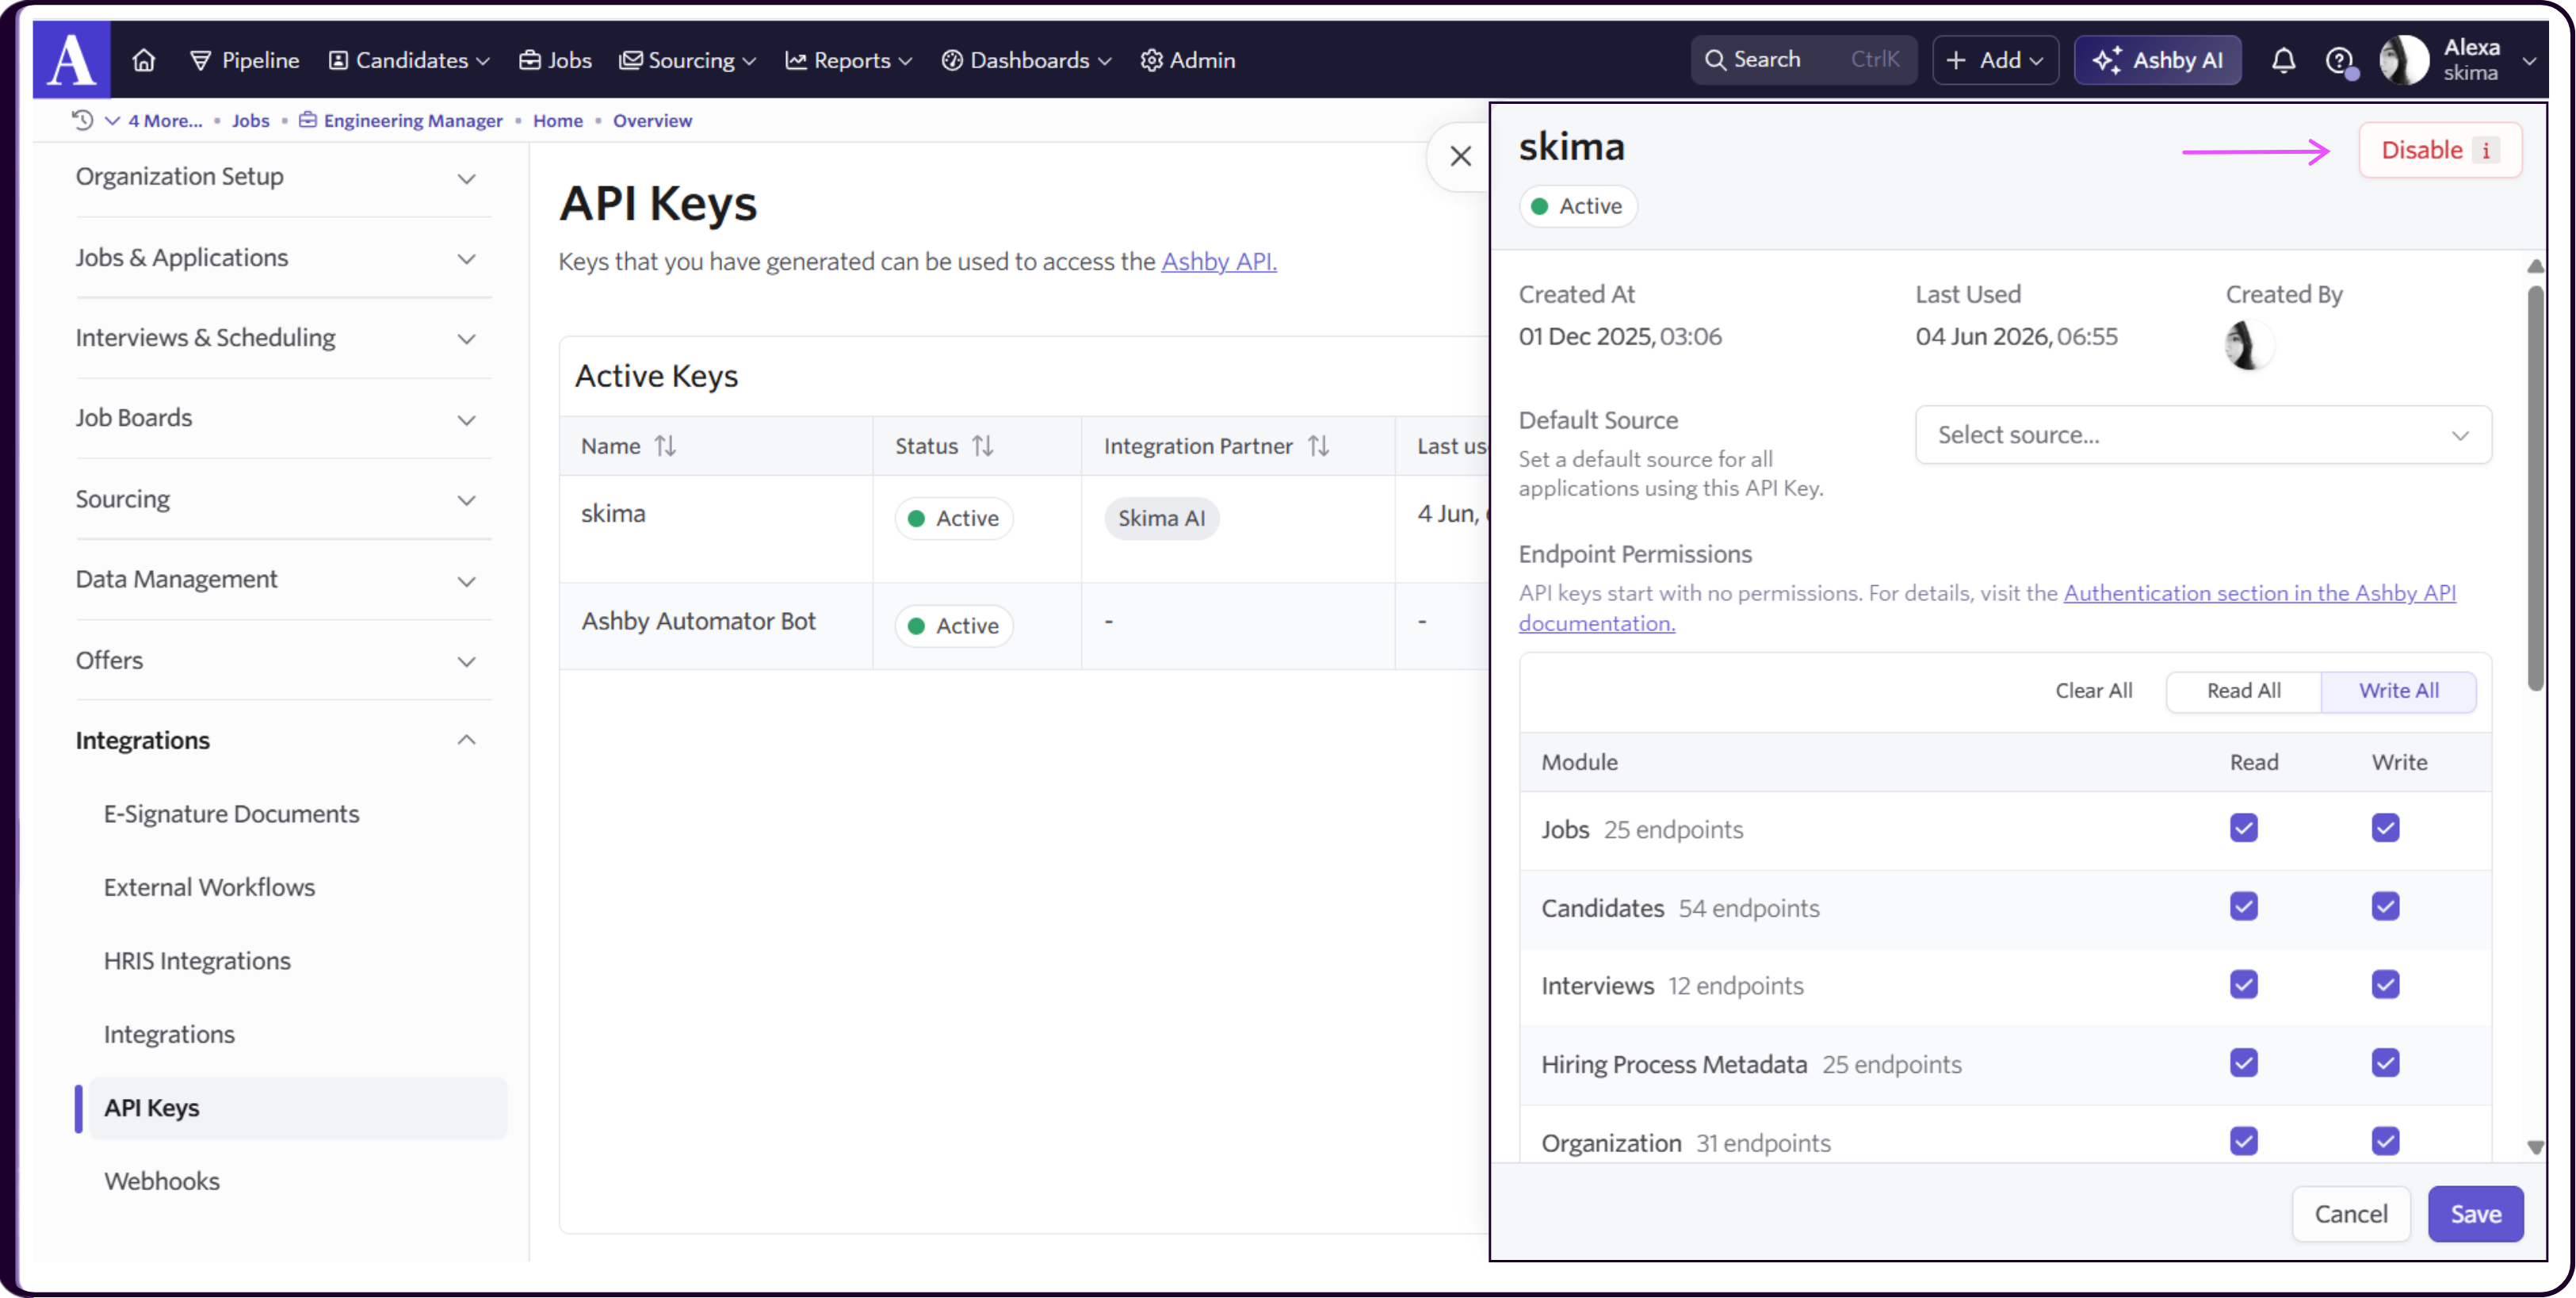Open Pipeline from the navbar
Viewport: 2576px width, 1298px height.
click(245, 60)
